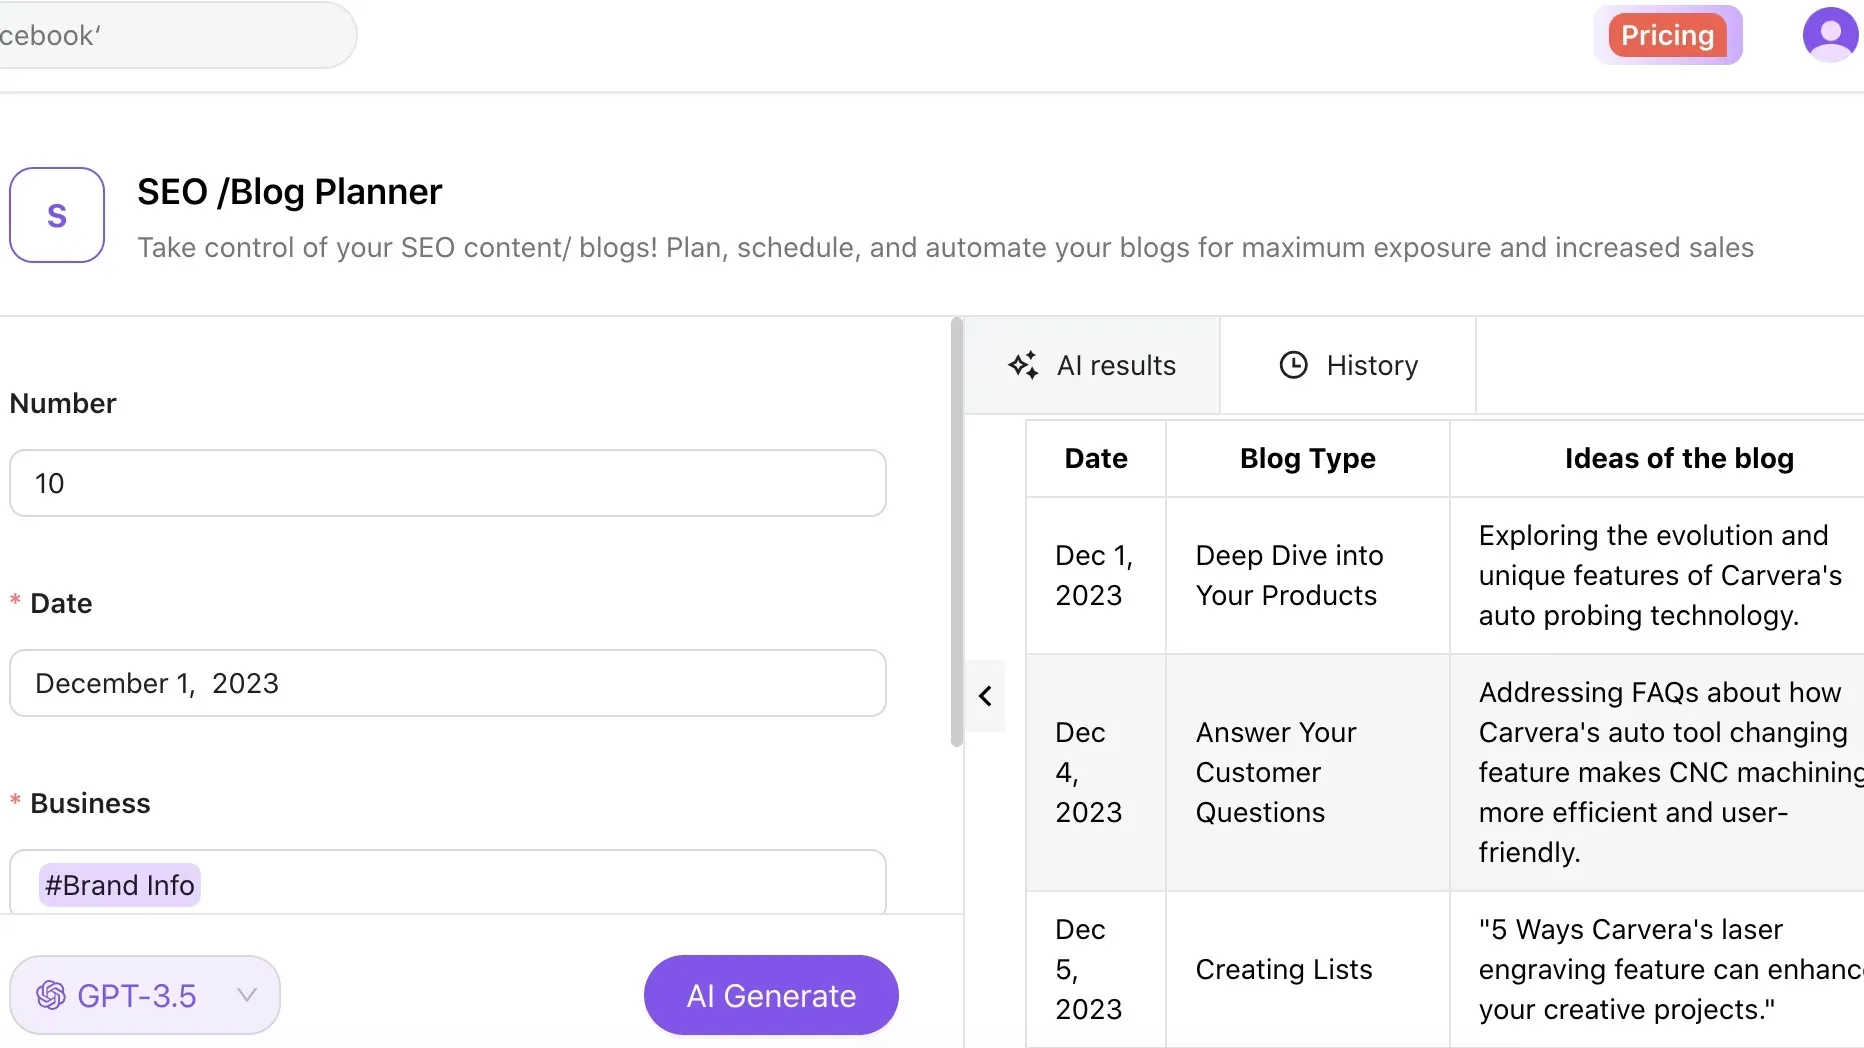Open the GPT-3.5 model dropdown
The image size is (1864, 1048).
(x=145, y=995)
